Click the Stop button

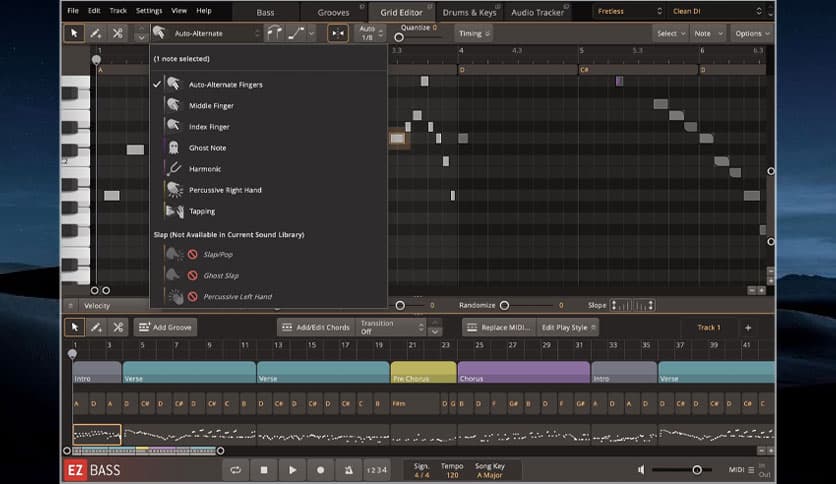pyautogui.click(x=264, y=470)
